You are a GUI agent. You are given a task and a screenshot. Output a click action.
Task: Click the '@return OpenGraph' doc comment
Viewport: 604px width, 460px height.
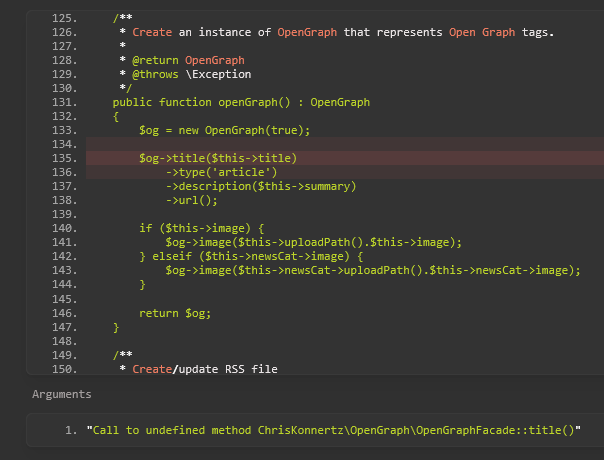188,60
